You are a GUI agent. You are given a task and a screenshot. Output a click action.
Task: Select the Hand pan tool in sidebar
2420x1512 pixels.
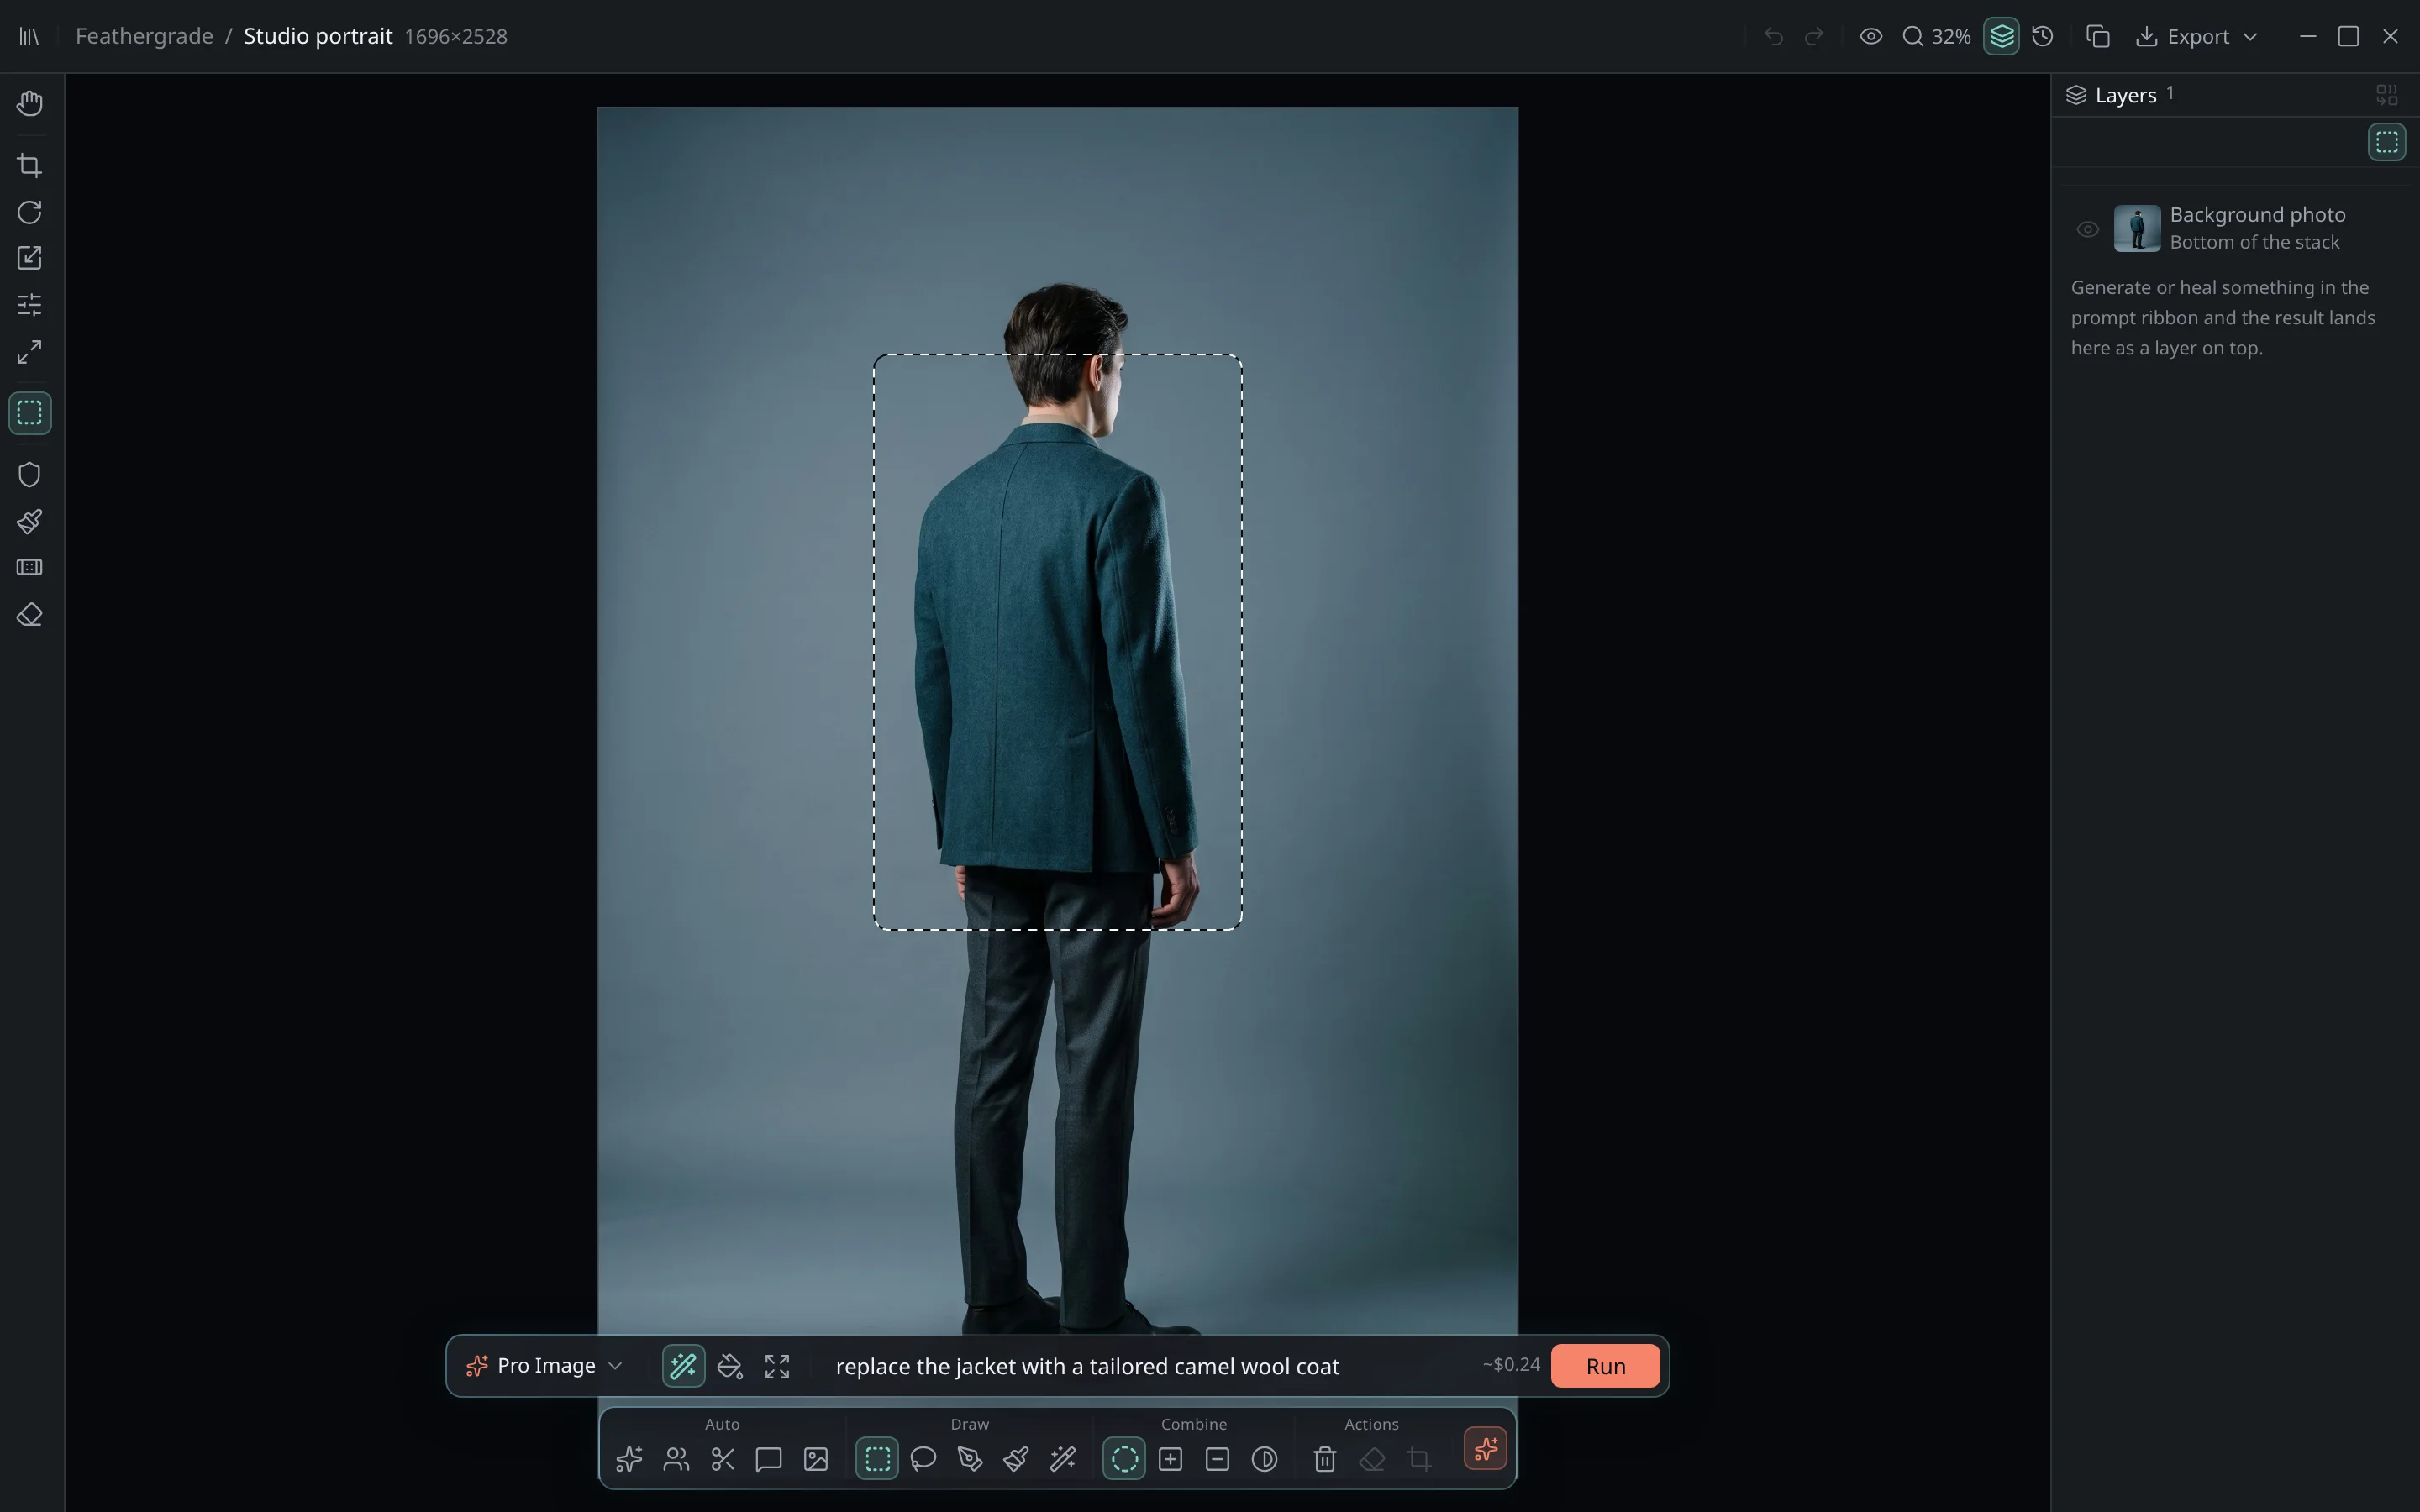pos(29,103)
